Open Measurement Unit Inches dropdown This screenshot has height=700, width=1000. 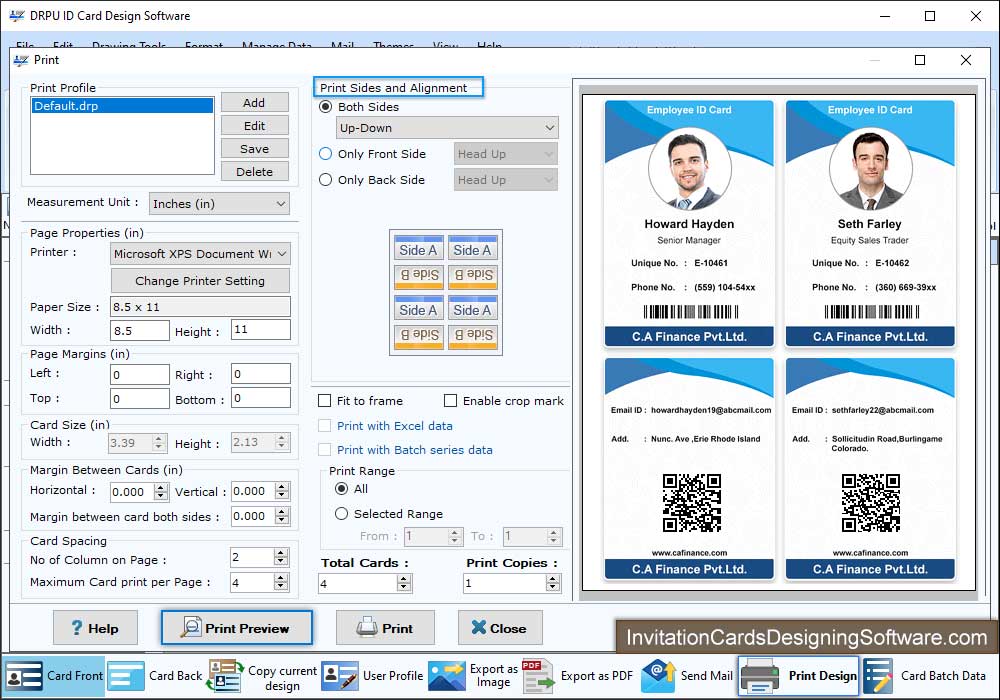219,203
